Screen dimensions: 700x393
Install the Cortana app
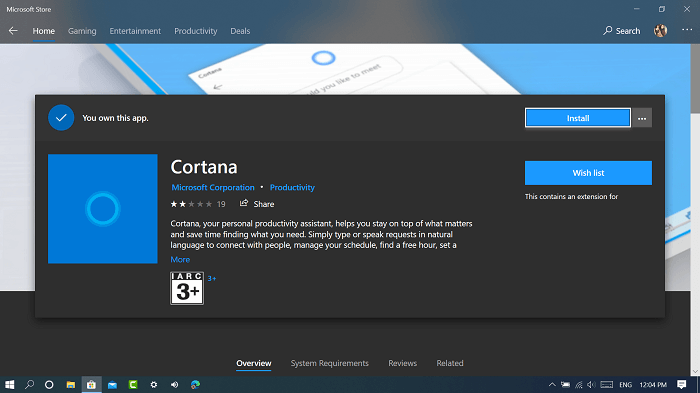(578, 118)
